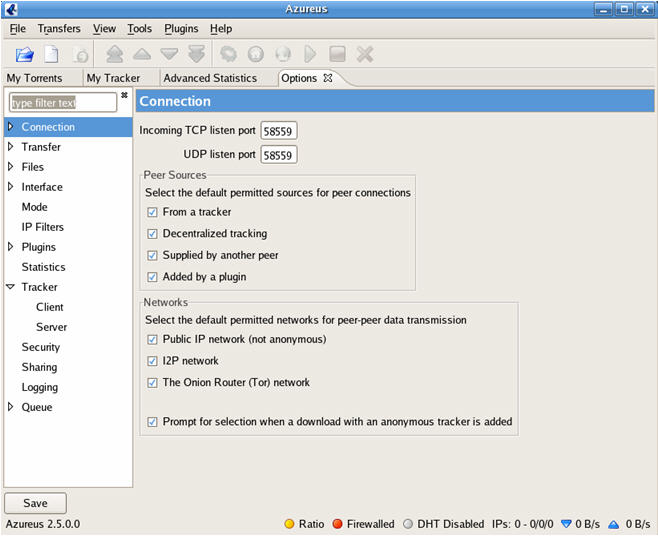
Task: Toggle the I2P network checkbox
Action: click(152, 361)
